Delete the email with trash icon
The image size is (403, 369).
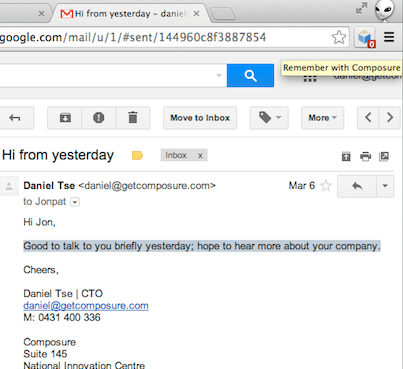[133, 118]
